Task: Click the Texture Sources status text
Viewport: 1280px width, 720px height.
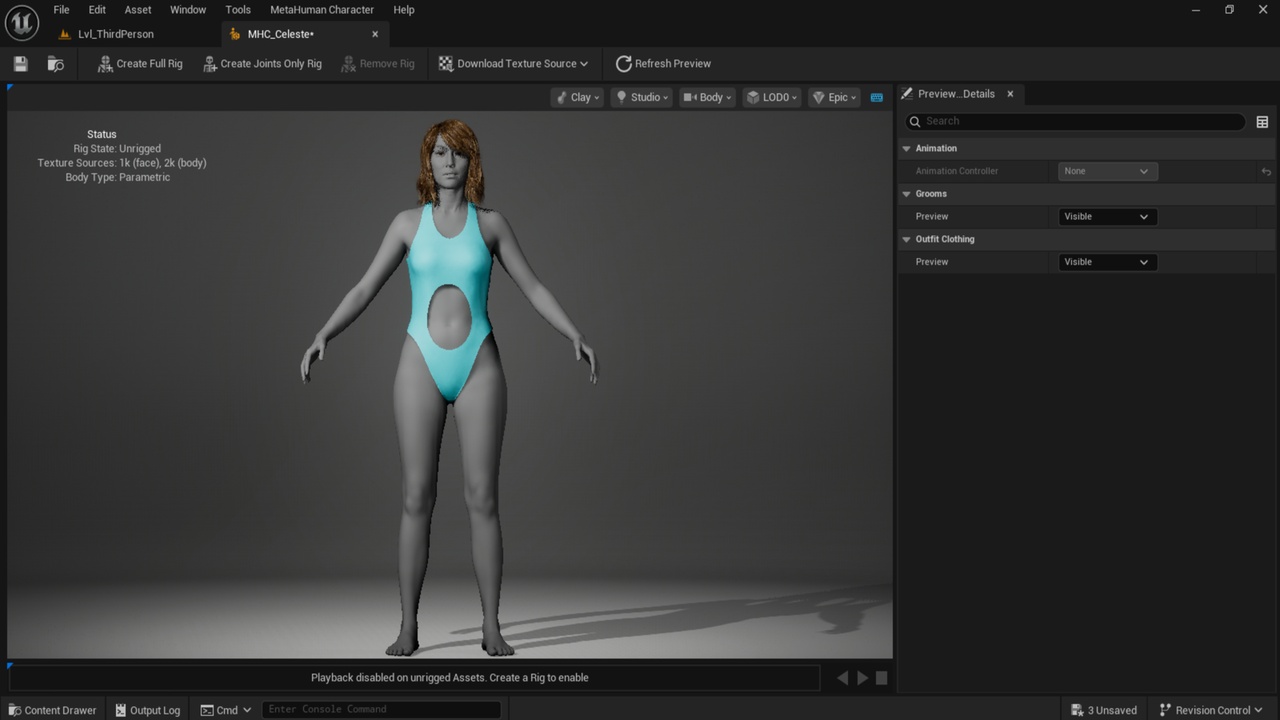Action: (122, 163)
